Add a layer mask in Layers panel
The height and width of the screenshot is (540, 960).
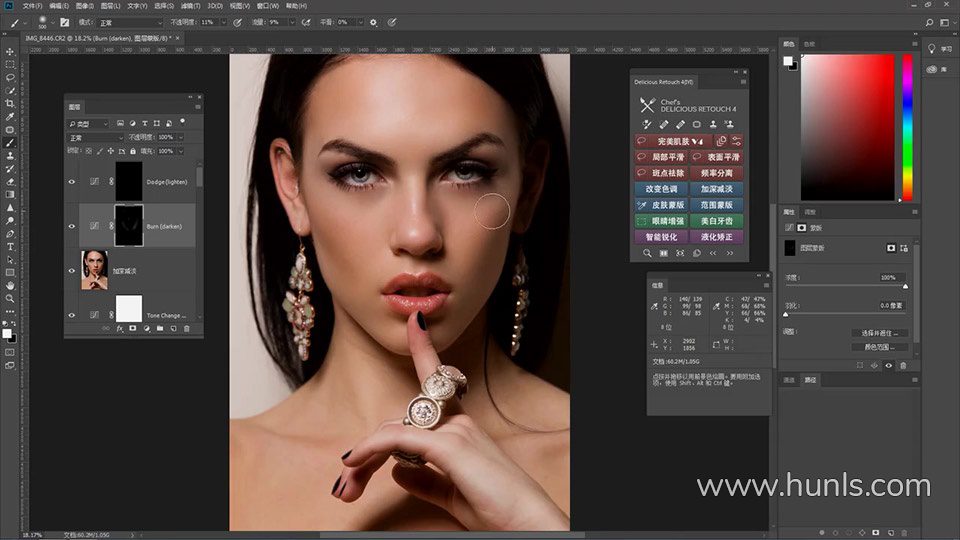click(133, 329)
